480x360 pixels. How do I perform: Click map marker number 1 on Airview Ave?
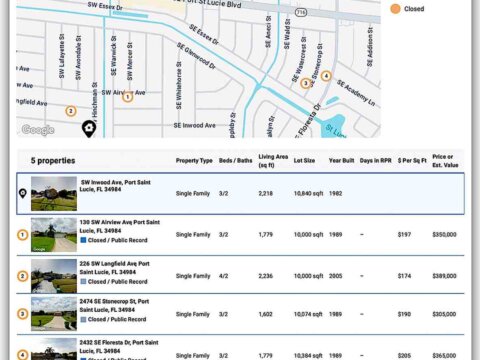[x=127, y=97]
